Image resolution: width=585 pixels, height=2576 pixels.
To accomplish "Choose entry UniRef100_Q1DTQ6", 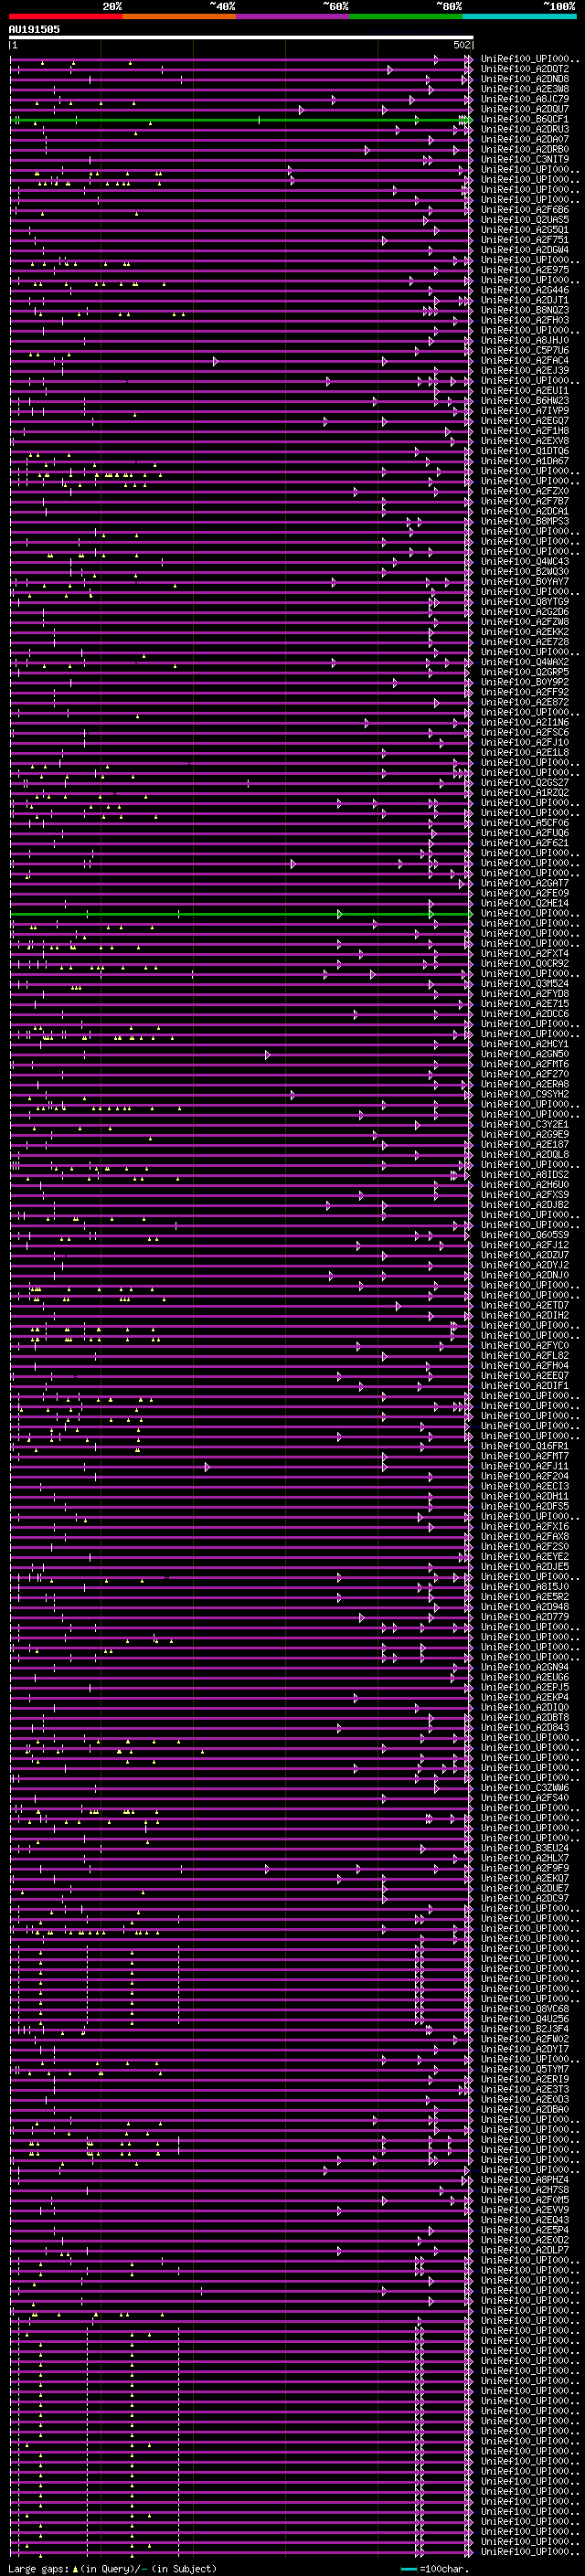I will click(525, 451).
